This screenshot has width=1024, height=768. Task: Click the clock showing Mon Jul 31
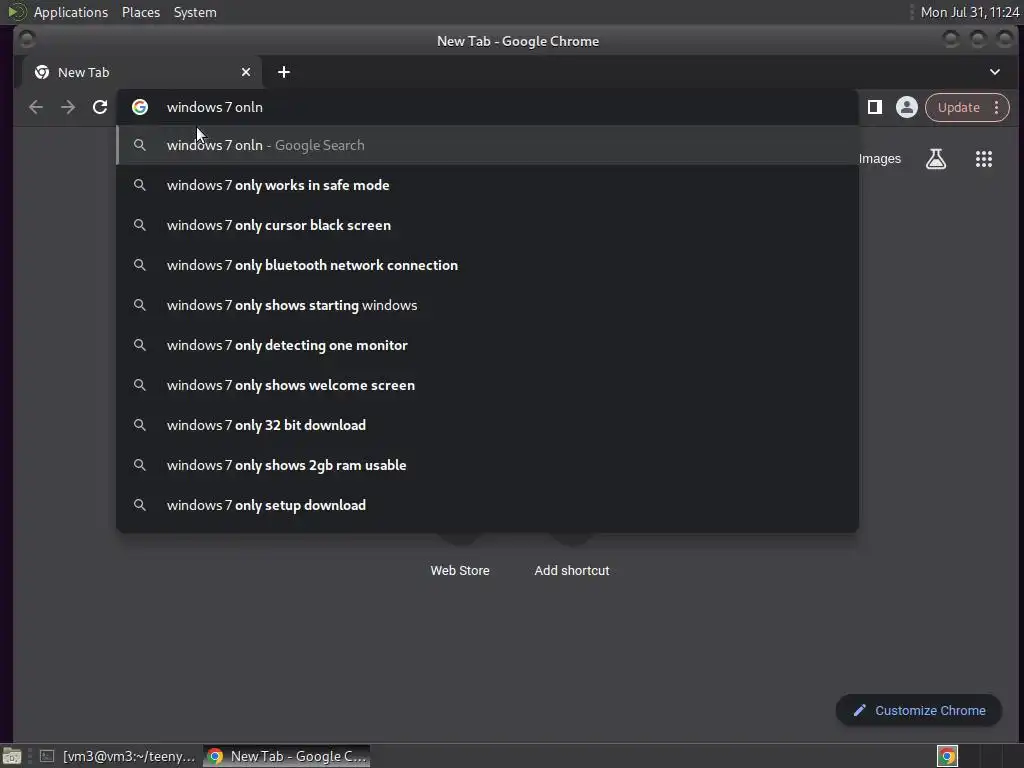[970, 12]
